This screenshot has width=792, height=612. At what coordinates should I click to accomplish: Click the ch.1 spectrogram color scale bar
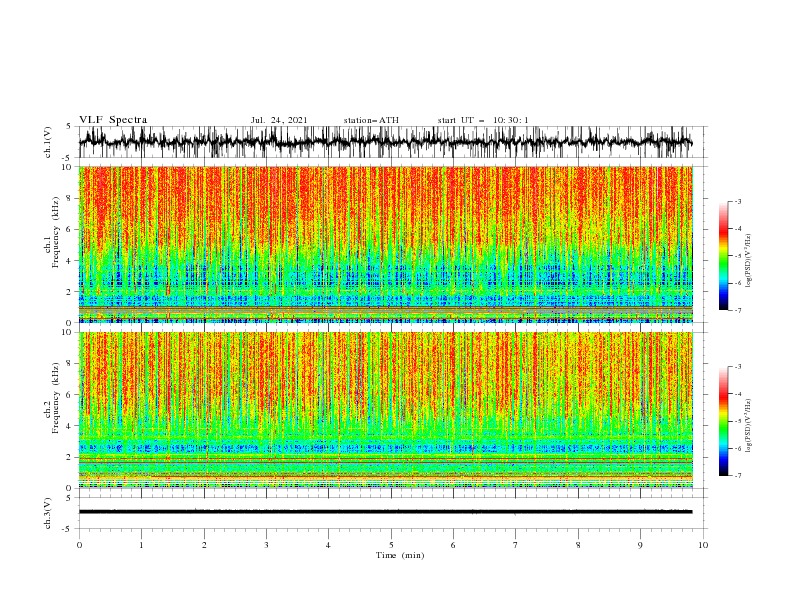[x=724, y=256]
